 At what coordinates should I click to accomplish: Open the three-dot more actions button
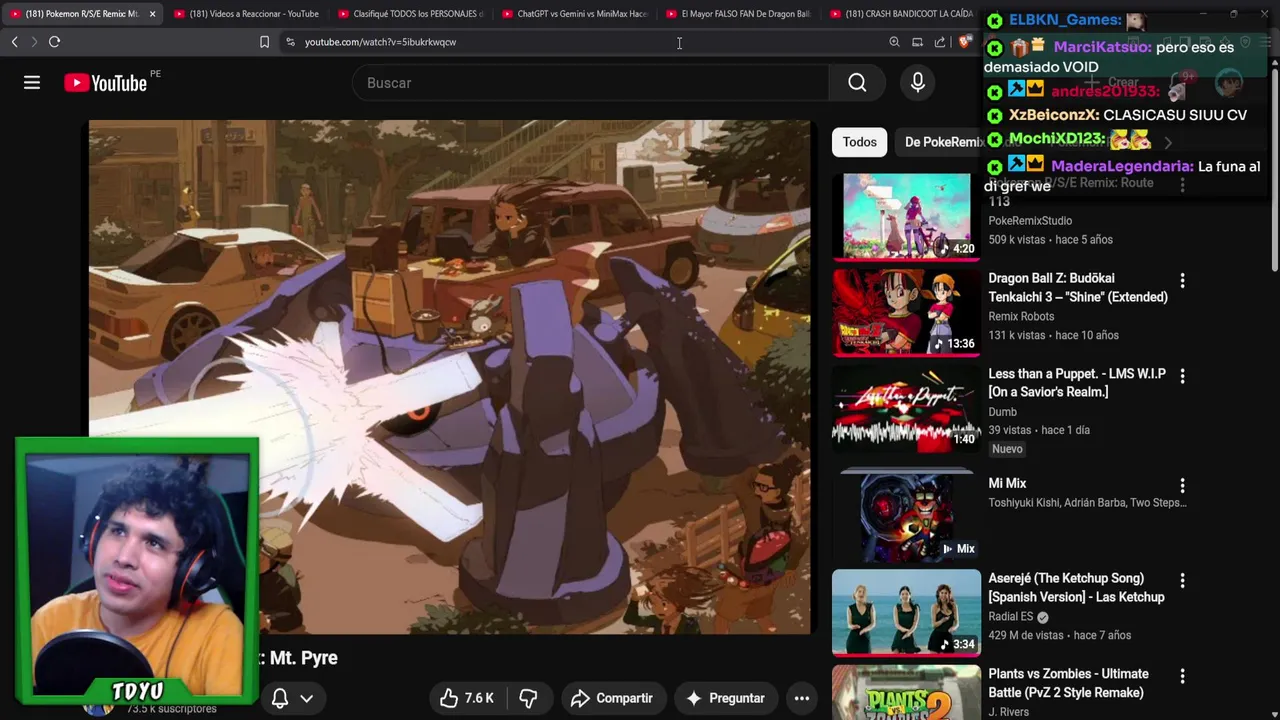click(x=802, y=698)
